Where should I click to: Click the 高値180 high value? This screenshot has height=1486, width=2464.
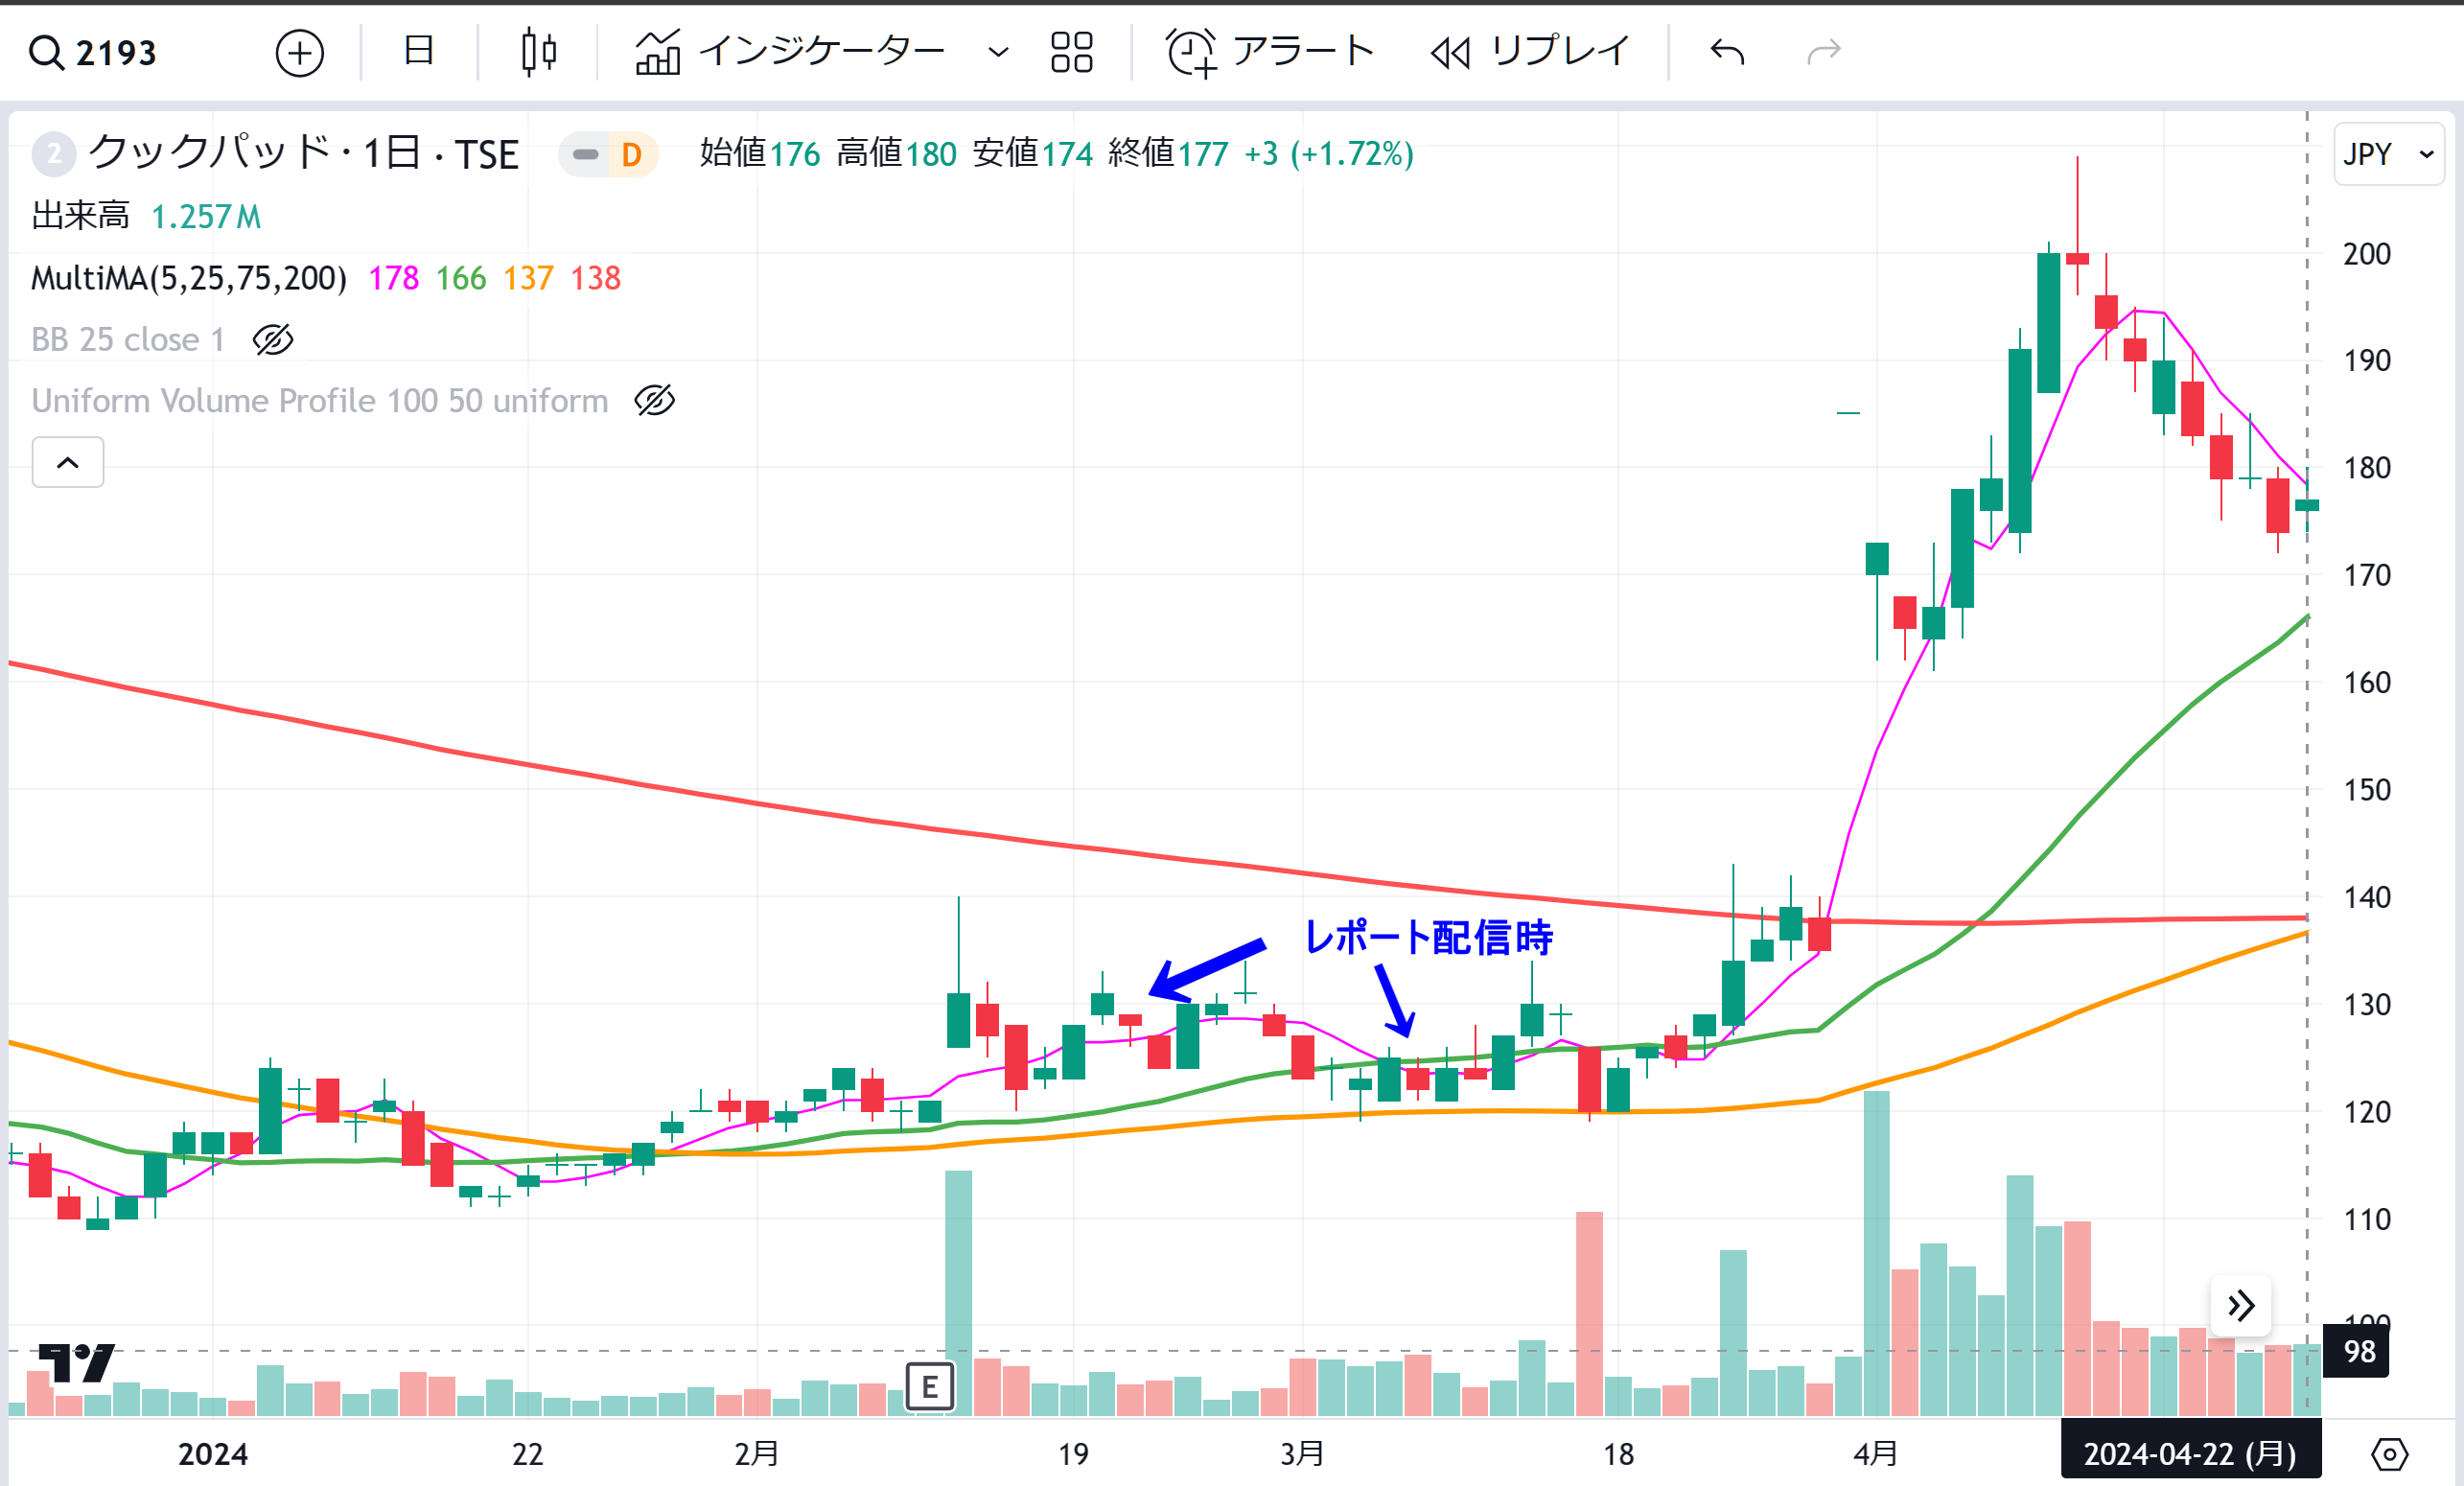(896, 154)
